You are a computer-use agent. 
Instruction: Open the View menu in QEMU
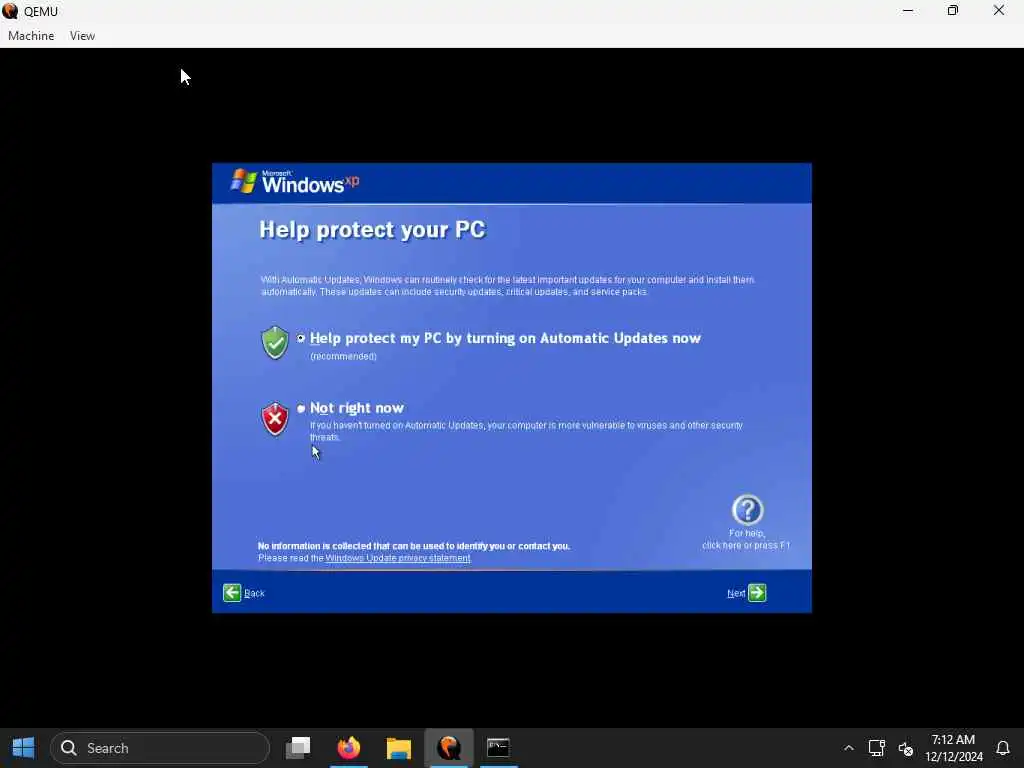tap(82, 36)
